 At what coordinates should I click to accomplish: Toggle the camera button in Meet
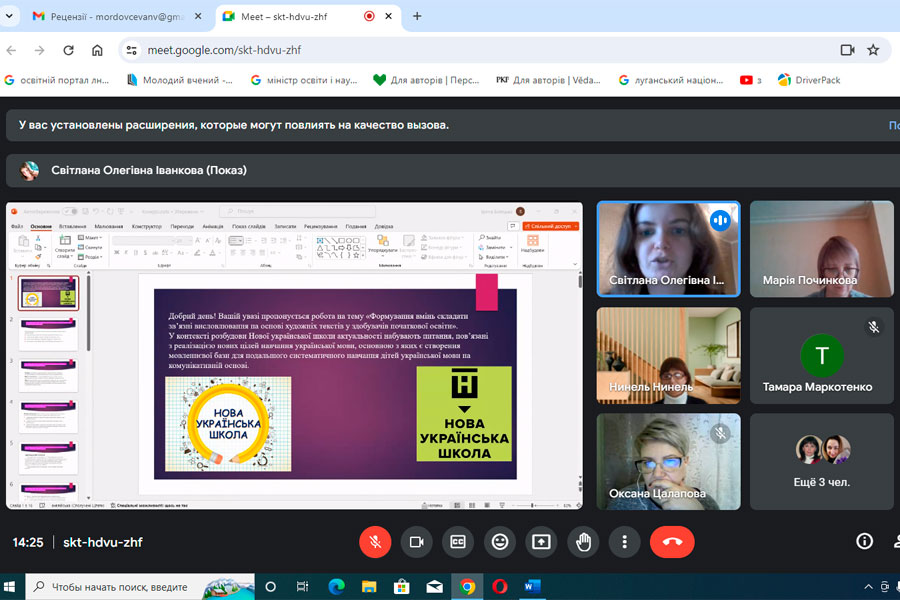[416, 541]
